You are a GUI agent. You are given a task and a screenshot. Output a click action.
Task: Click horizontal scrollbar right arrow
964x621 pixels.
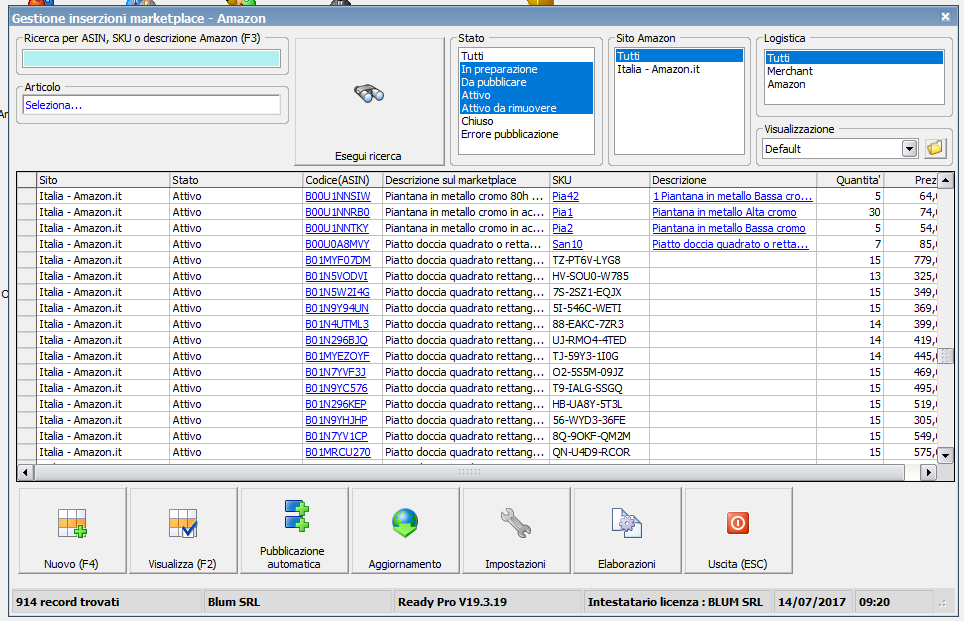pos(928,472)
